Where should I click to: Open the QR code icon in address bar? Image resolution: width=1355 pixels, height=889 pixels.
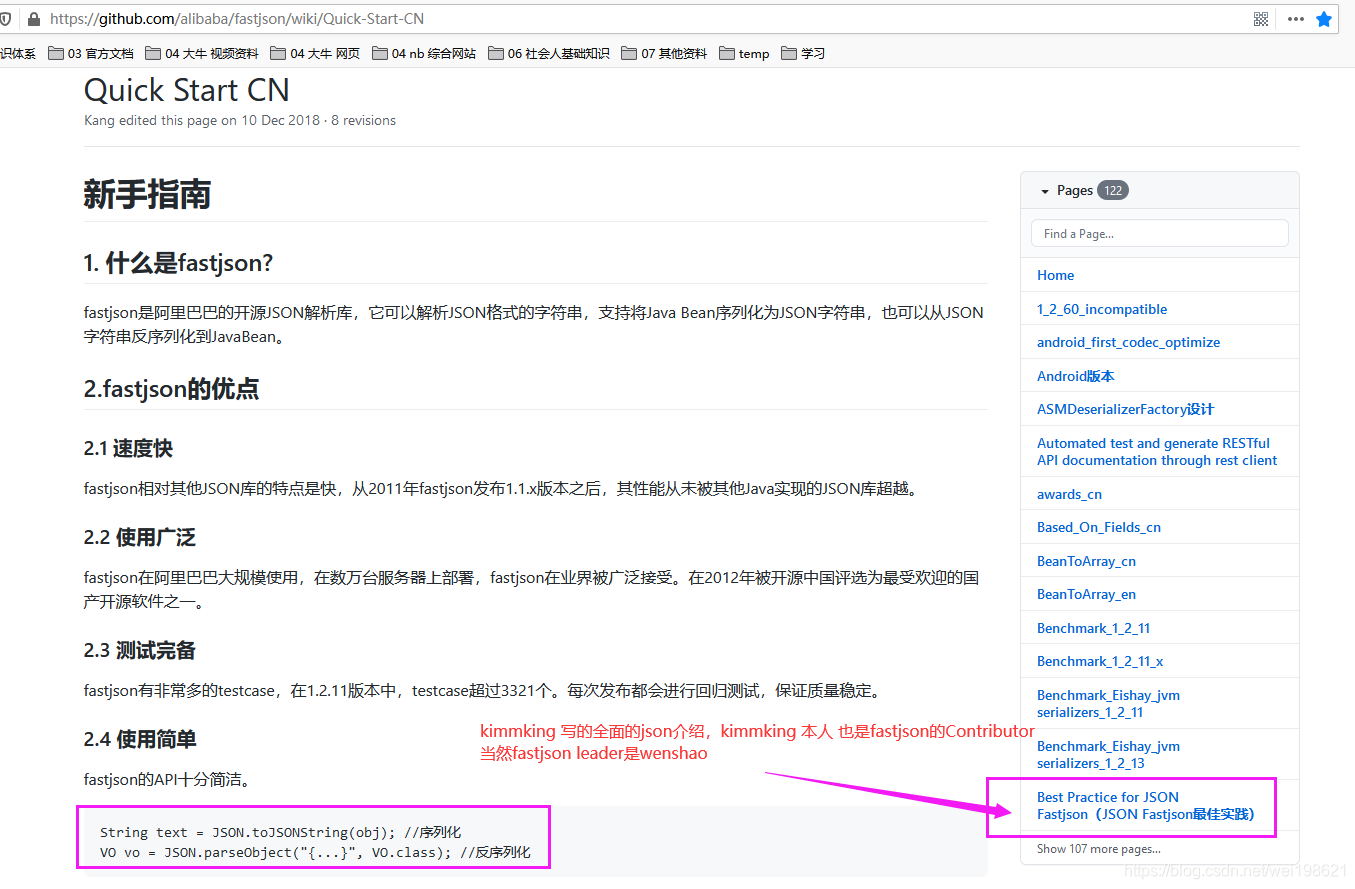(x=1261, y=19)
